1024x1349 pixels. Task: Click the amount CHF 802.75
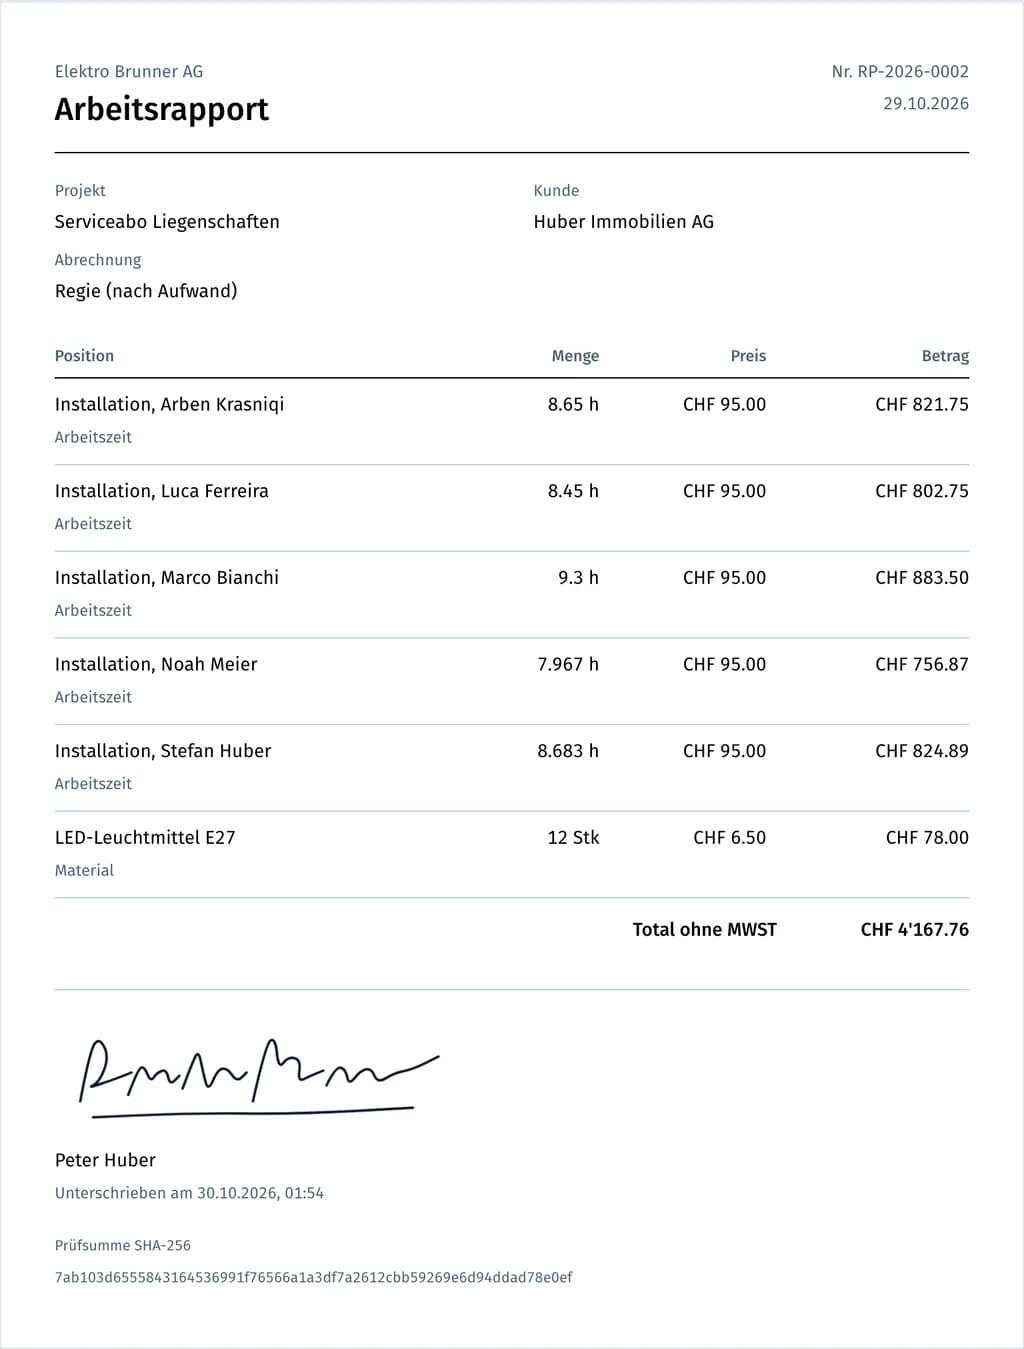922,491
